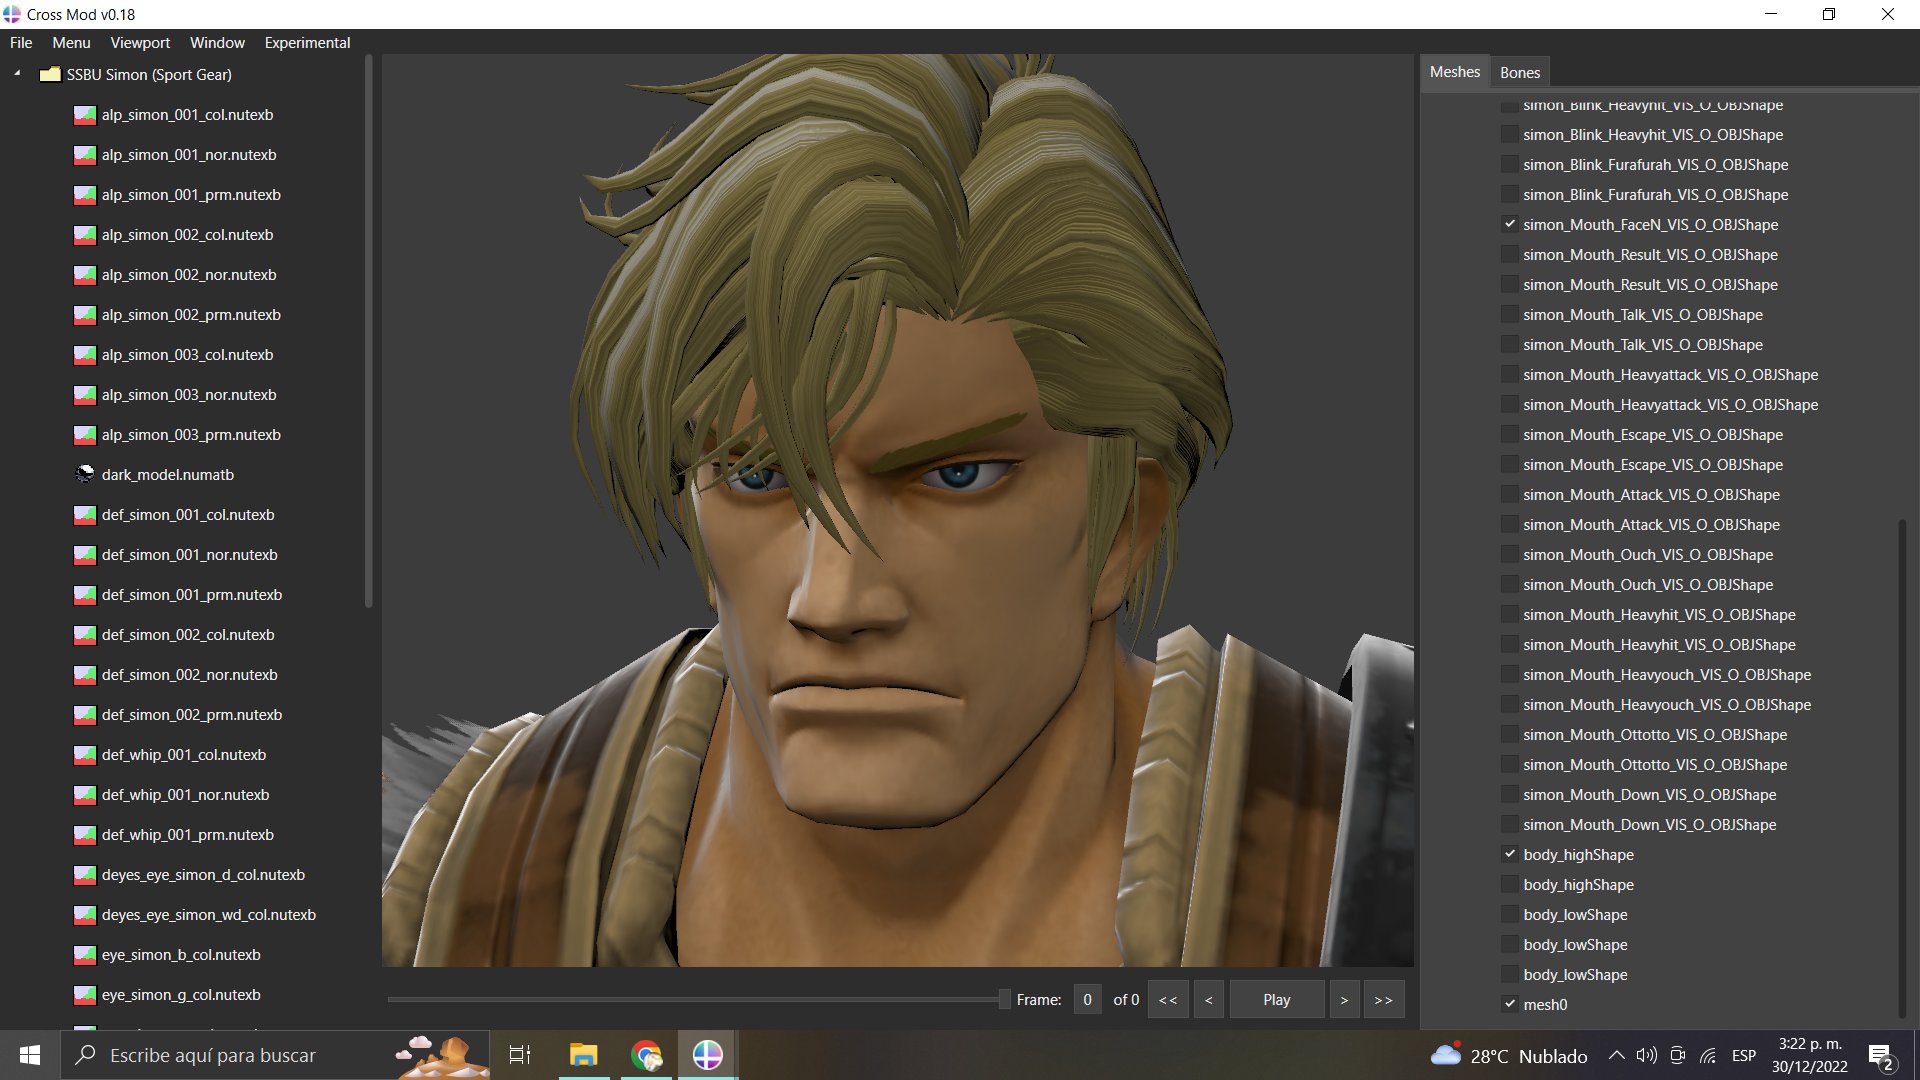Image resolution: width=1920 pixels, height=1080 pixels.
Task: Click texture icon of def_simon_001_prm.nutexb
Action: click(85, 595)
